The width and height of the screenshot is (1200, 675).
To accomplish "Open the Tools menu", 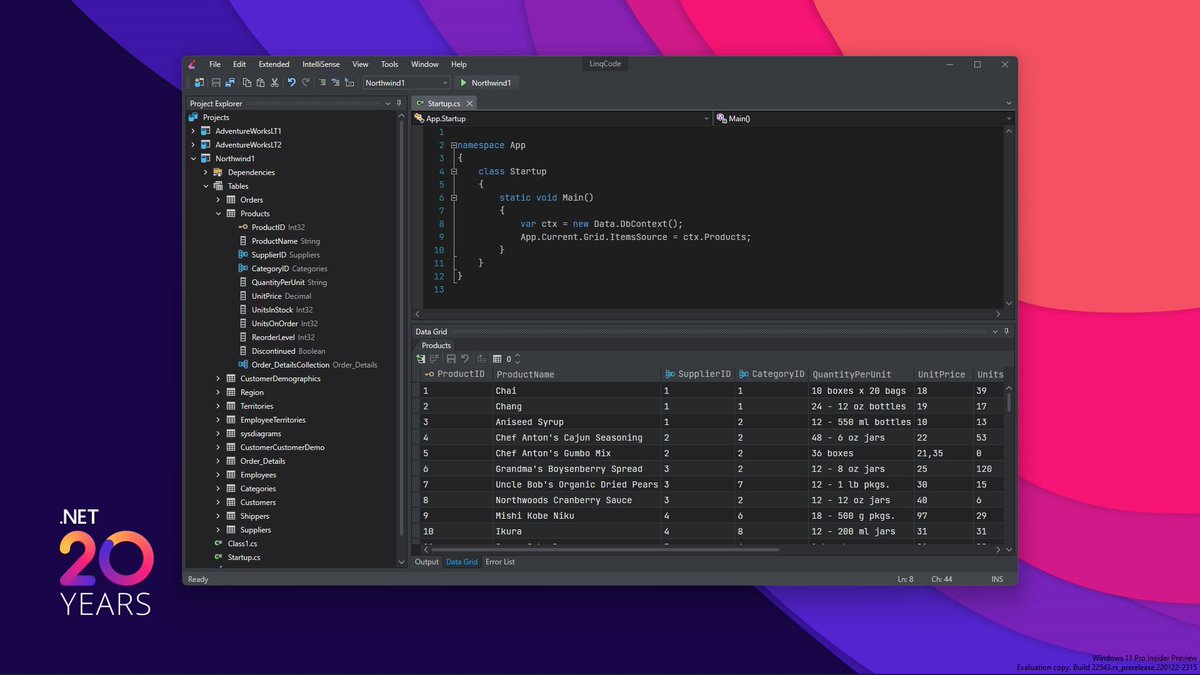I will point(390,64).
